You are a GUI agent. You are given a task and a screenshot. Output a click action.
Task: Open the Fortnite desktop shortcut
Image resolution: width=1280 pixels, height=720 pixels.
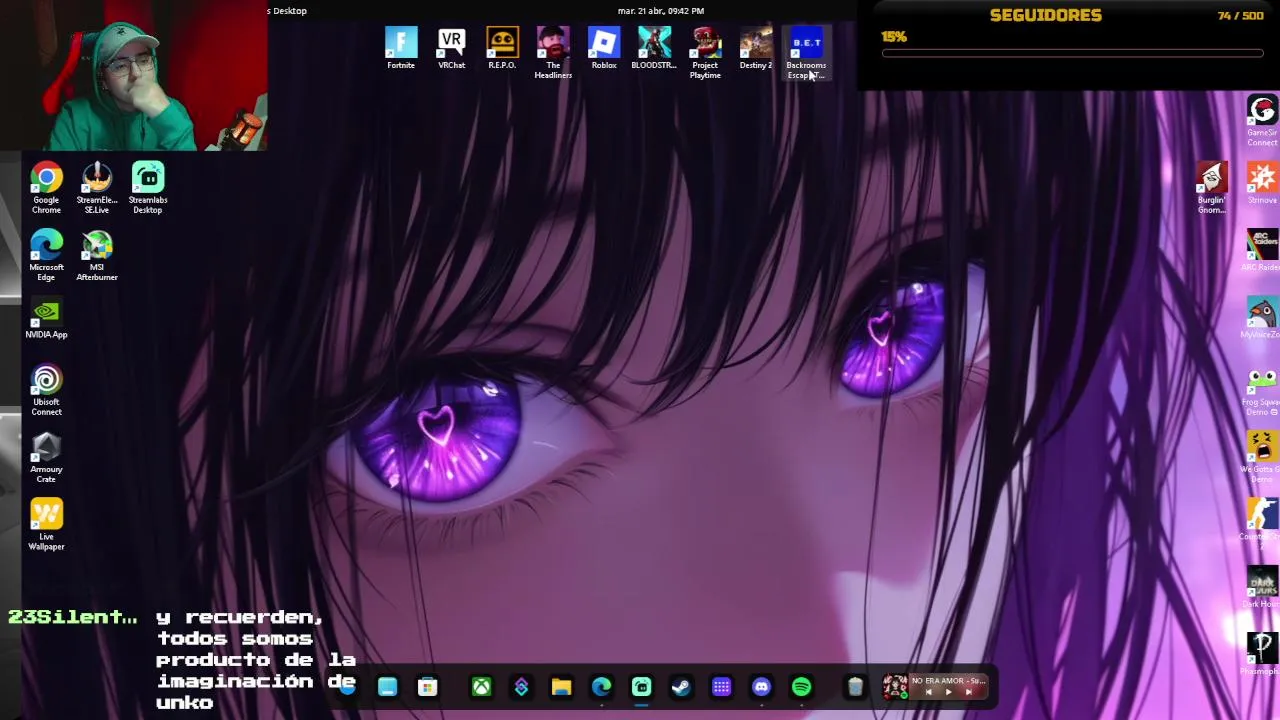[401, 49]
